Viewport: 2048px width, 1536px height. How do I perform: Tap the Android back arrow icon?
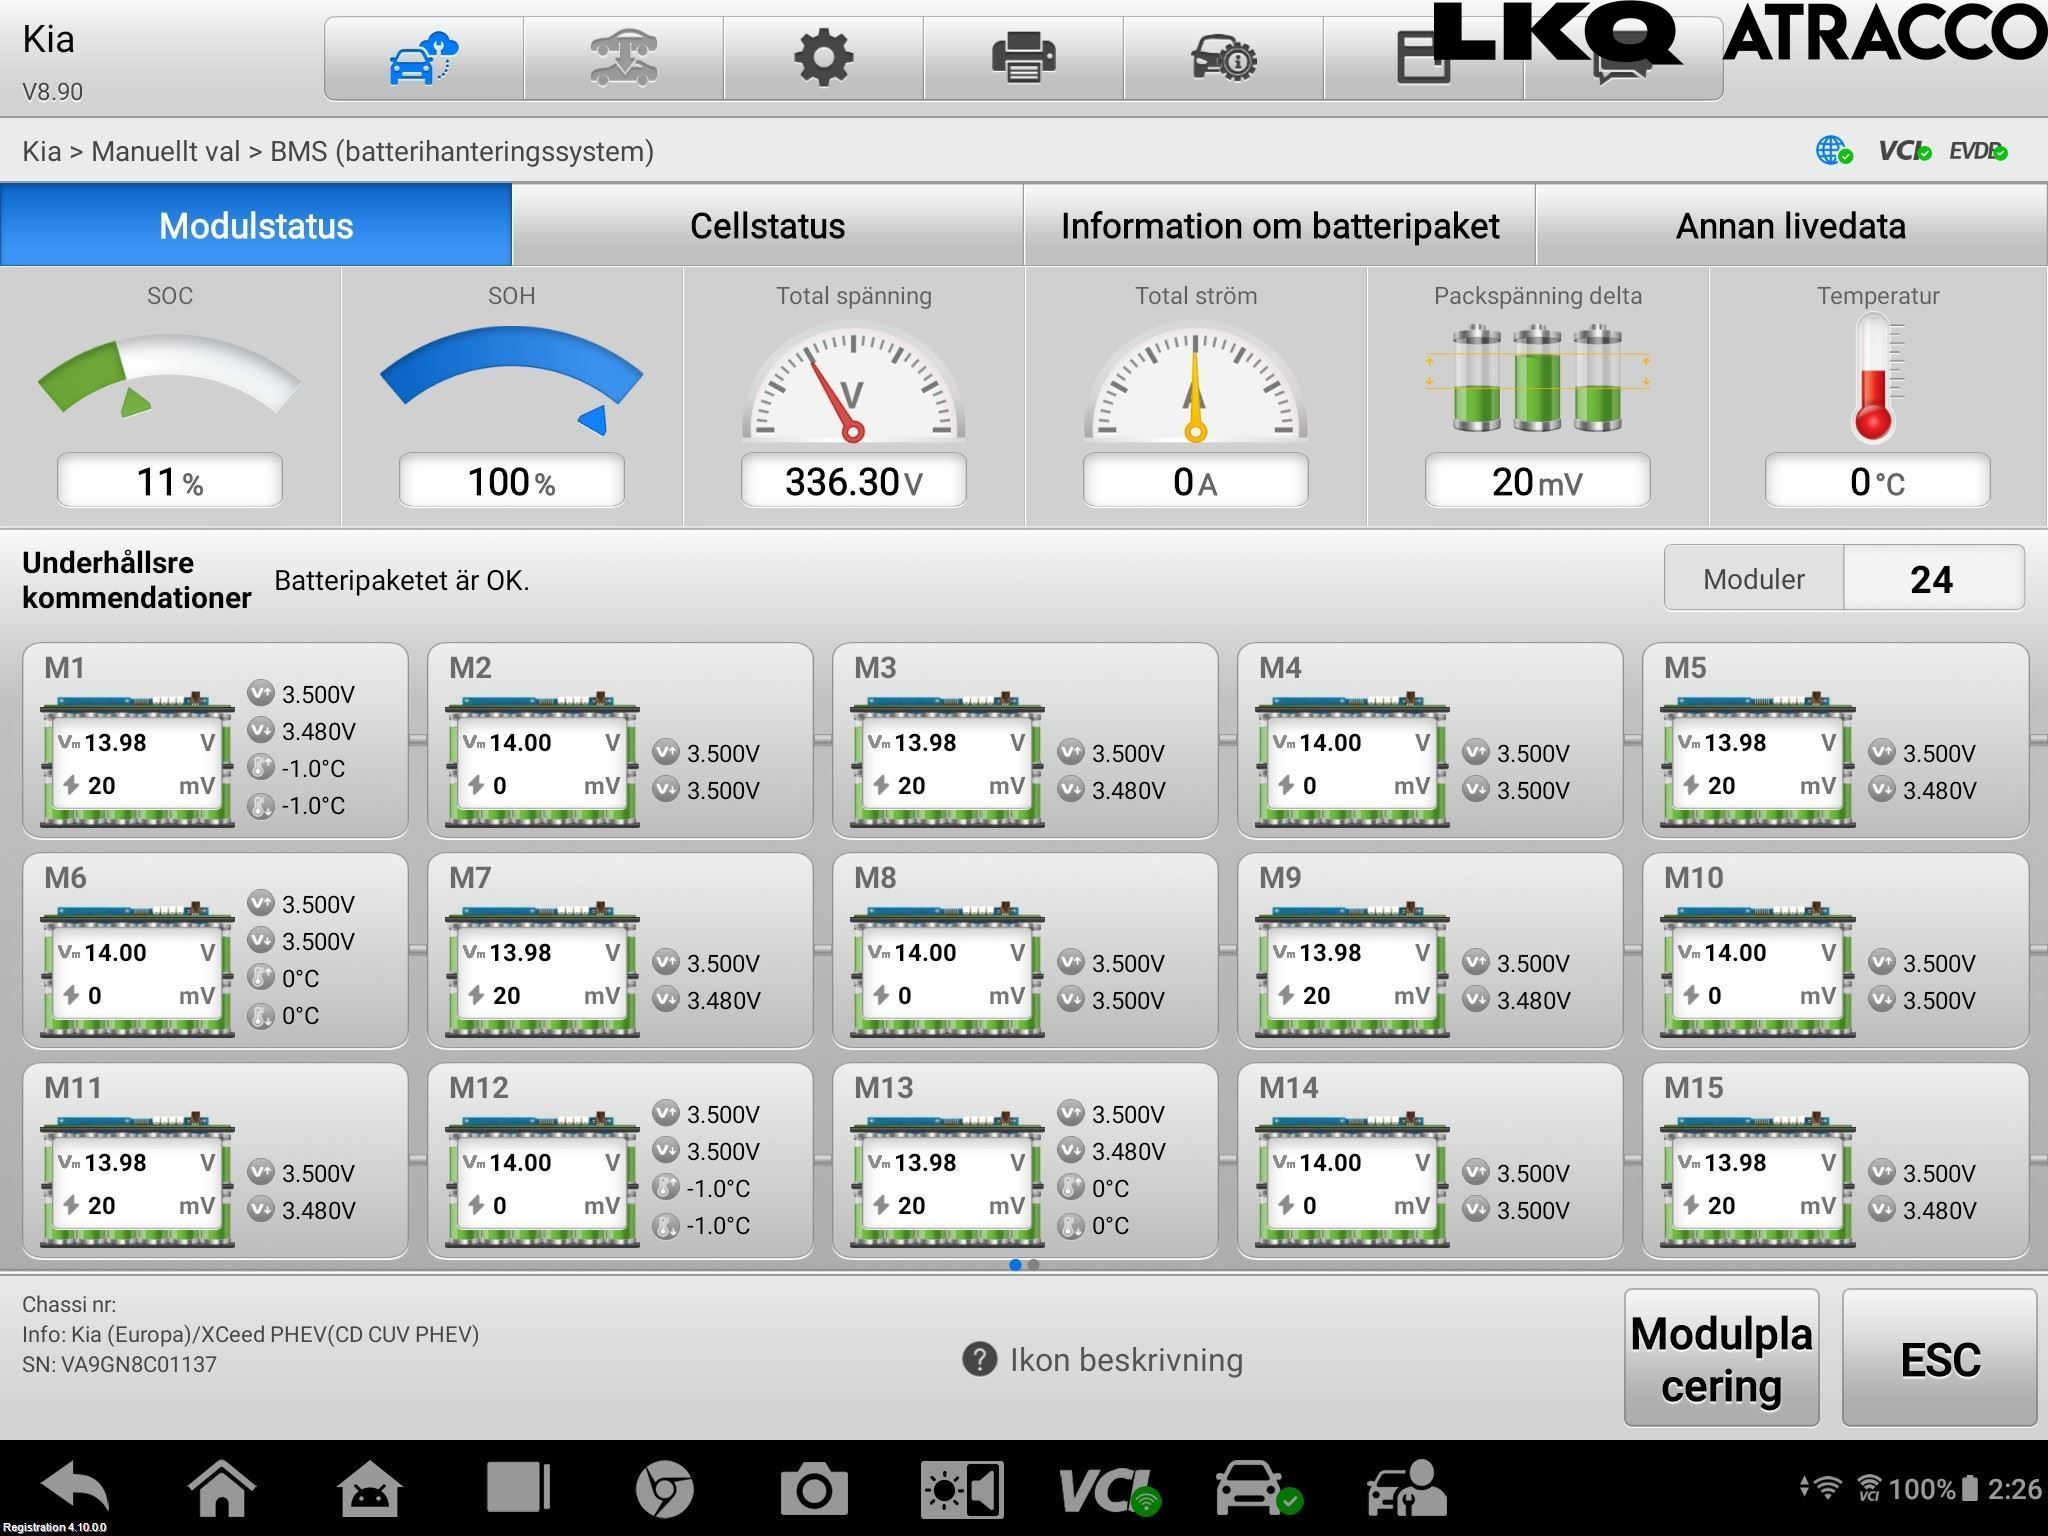(75, 1489)
